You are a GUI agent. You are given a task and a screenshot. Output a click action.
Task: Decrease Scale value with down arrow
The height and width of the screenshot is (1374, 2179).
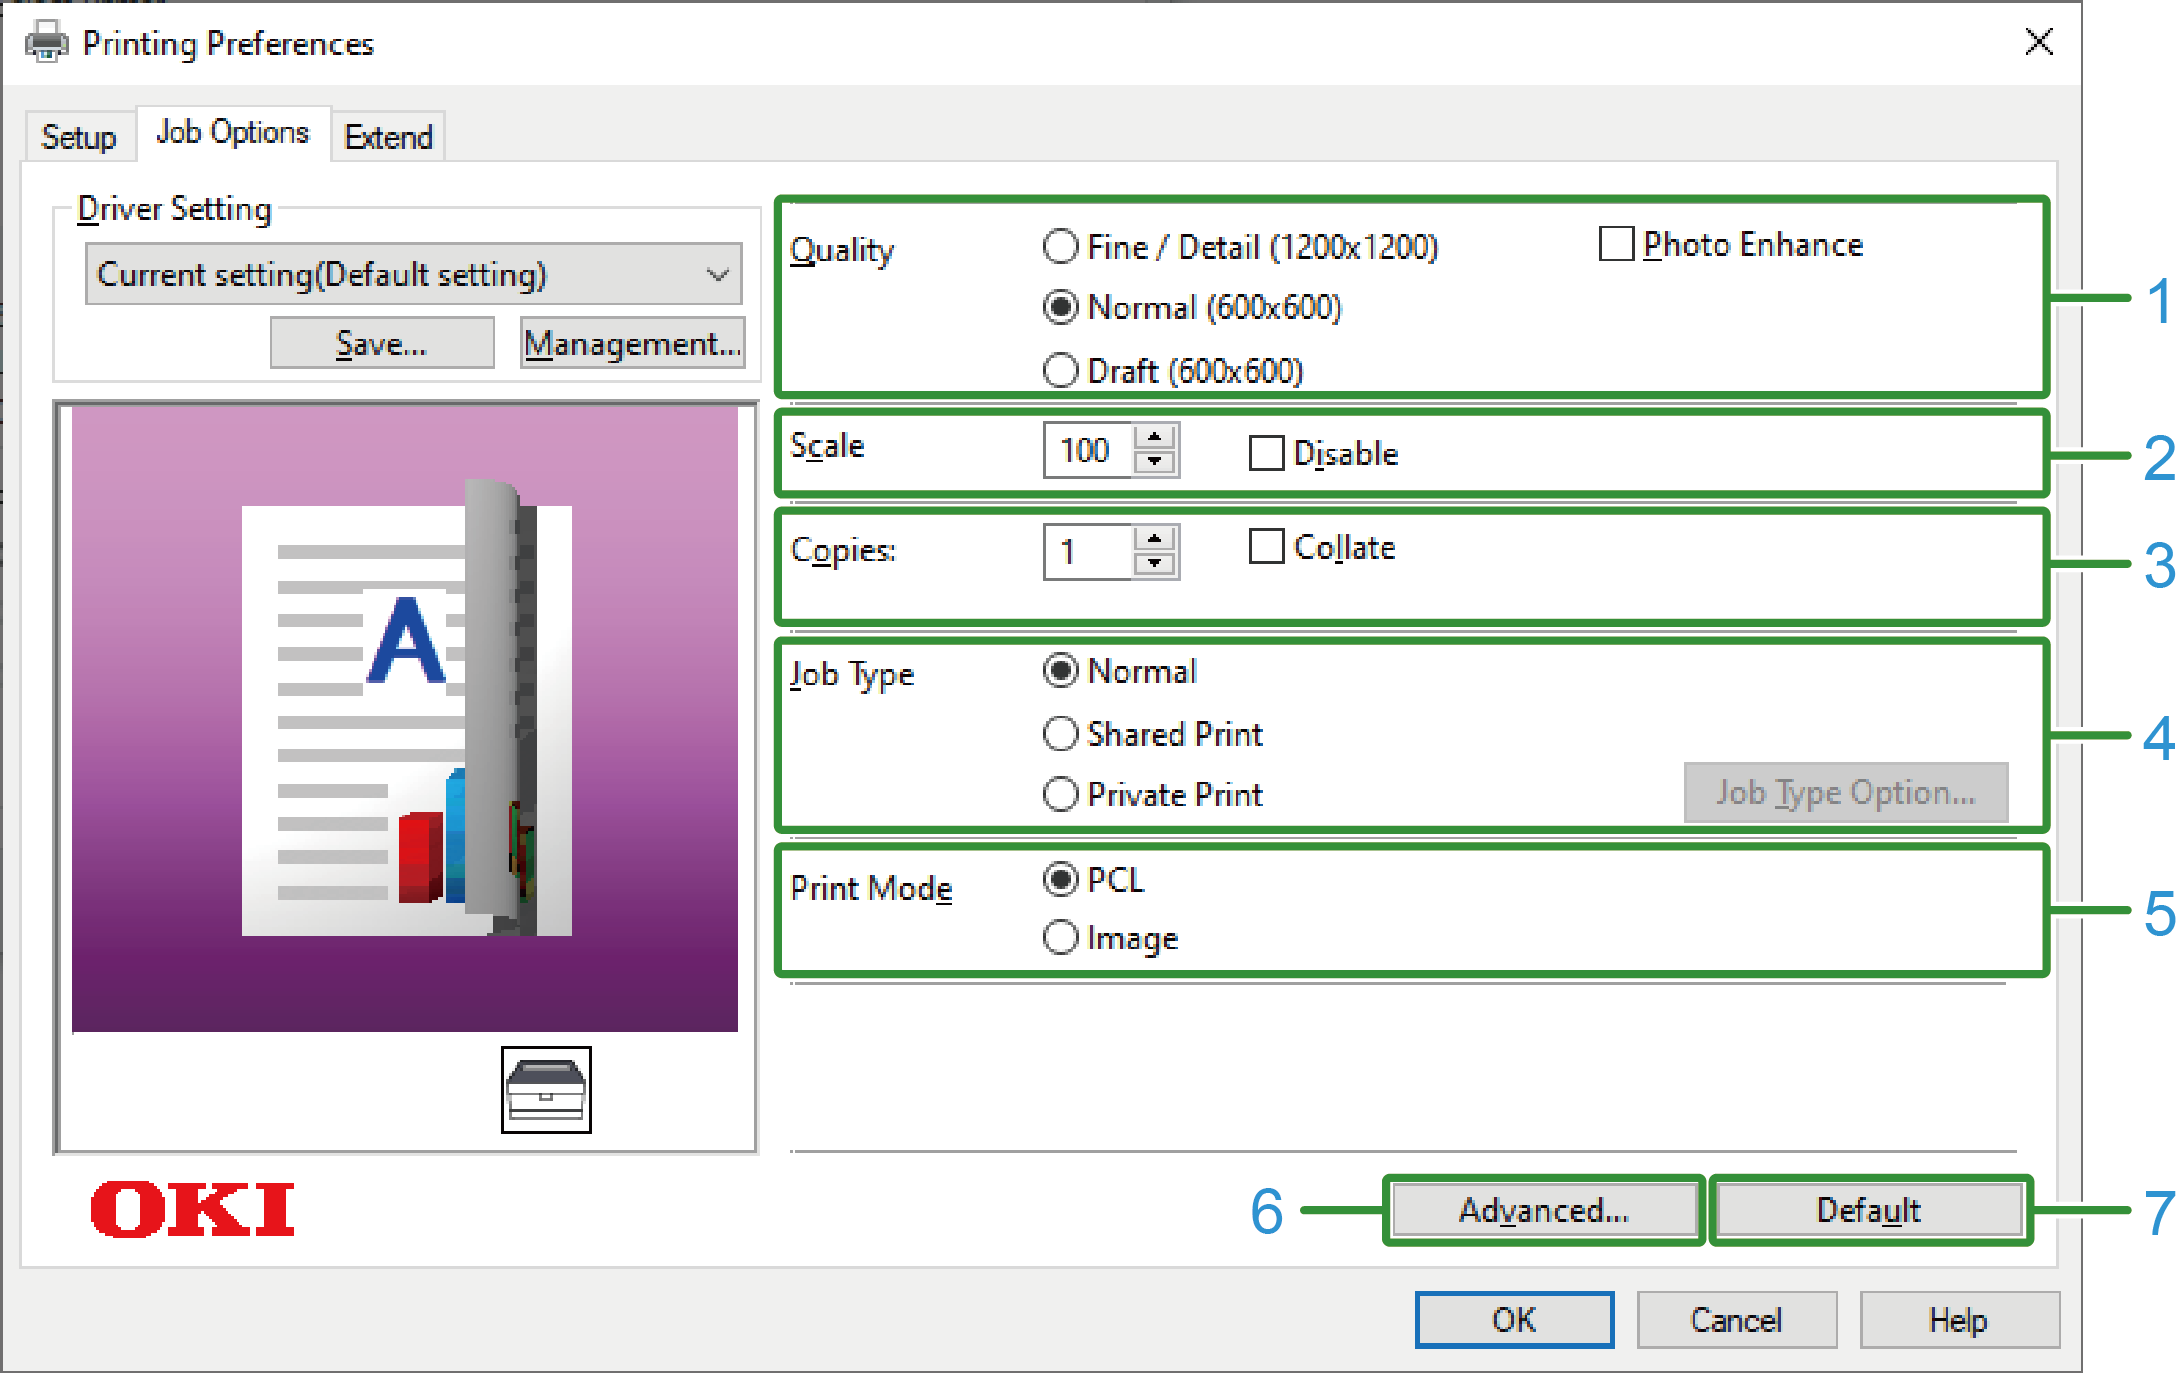pyautogui.click(x=1155, y=462)
